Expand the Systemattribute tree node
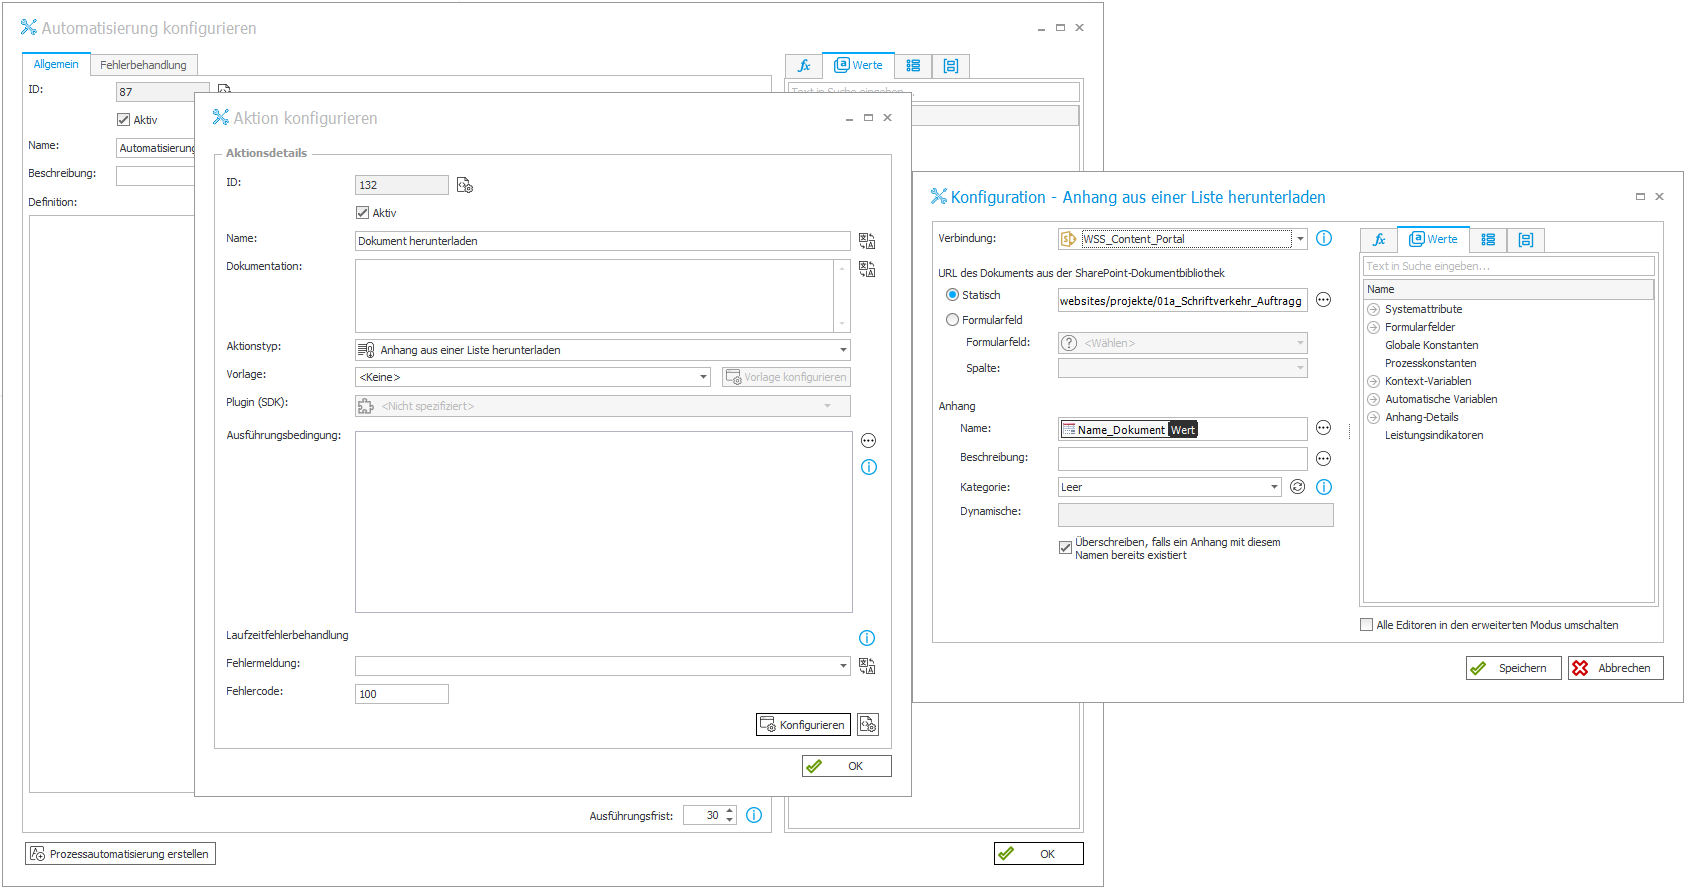 pyautogui.click(x=1373, y=310)
